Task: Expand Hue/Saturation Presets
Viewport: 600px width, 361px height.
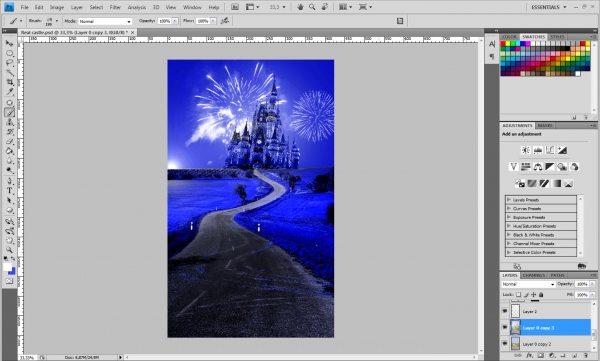Action: pos(509,226)
